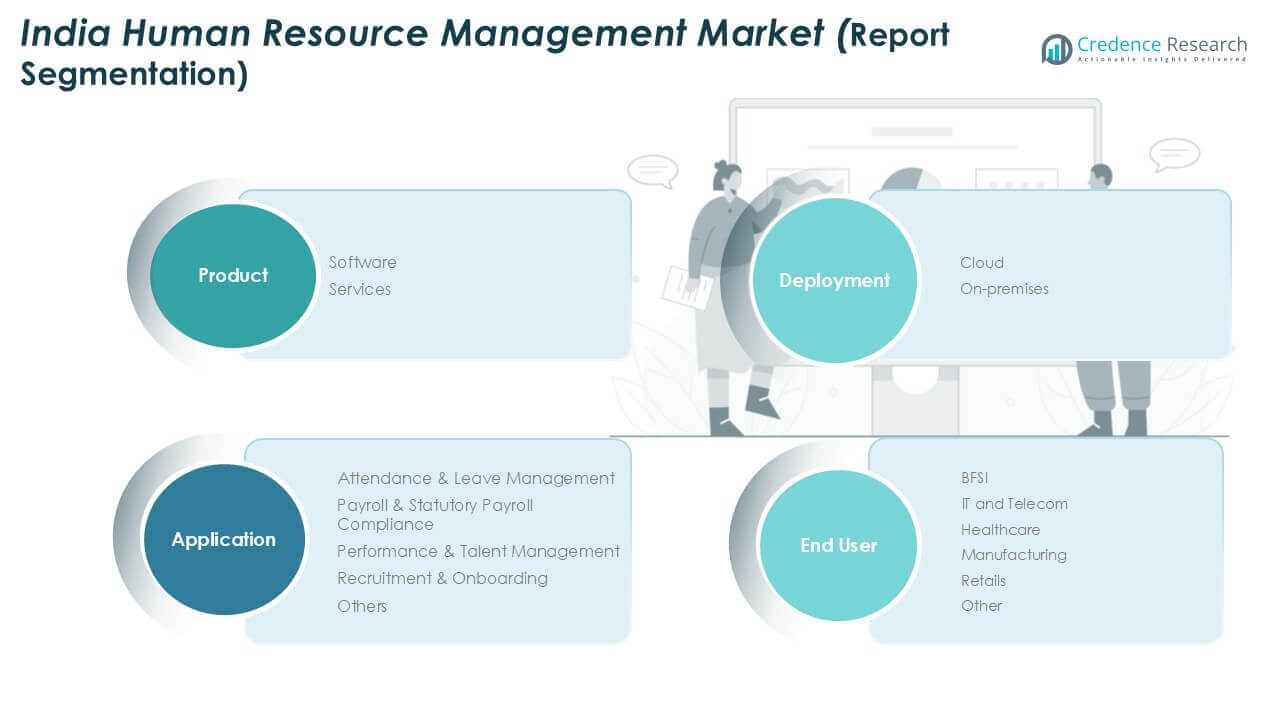Select Performance & Talent Management

pos(478,551)
